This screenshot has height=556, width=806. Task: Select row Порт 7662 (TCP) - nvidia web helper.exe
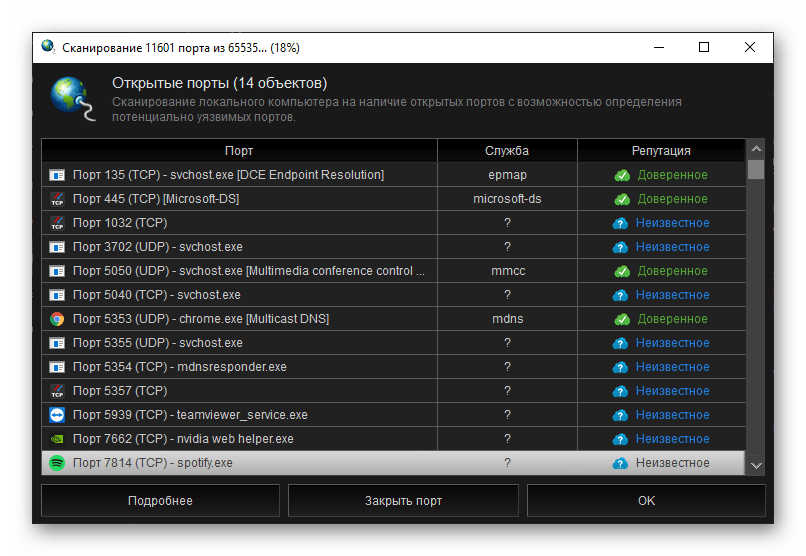(x=394, y=439)
